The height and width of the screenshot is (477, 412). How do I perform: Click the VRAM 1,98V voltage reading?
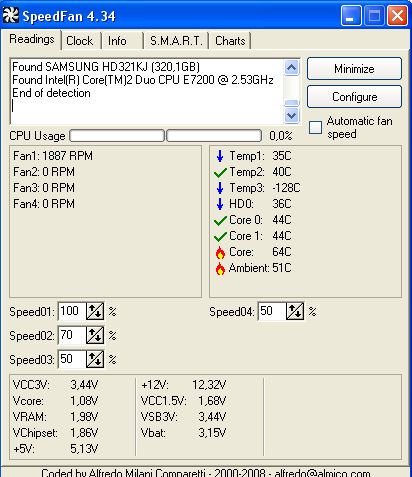(x=55, y=417)
